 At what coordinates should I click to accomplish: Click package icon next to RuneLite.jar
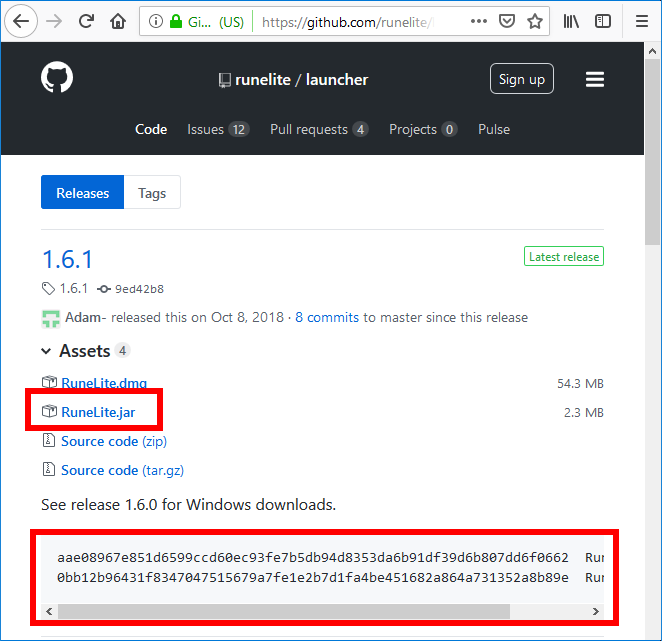pos(49,411)
